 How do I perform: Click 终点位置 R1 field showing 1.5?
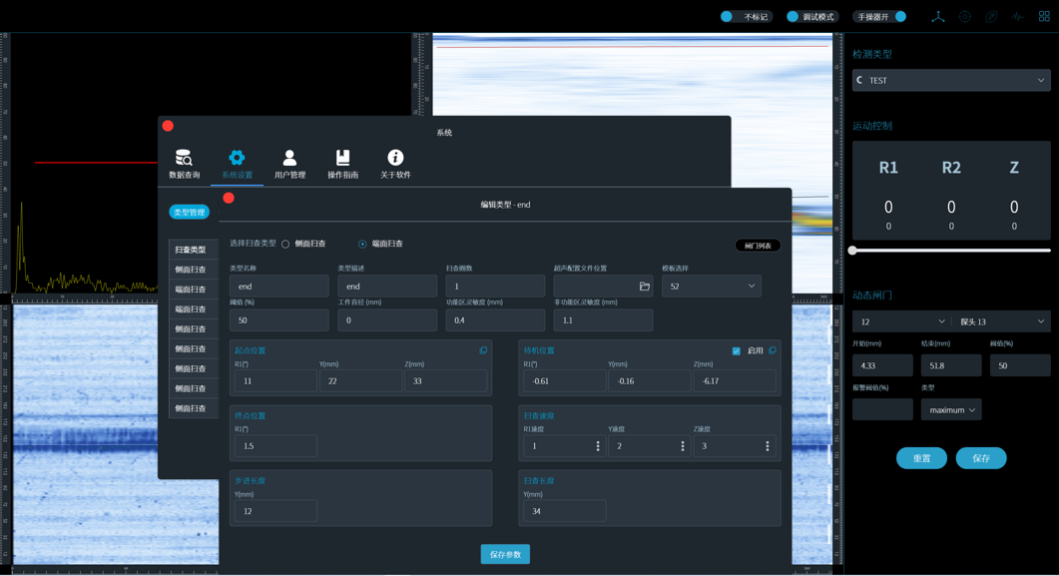tap(276, 446)
